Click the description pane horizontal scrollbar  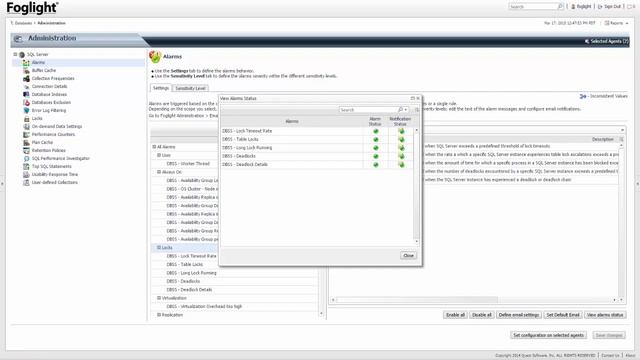[473, 300]
